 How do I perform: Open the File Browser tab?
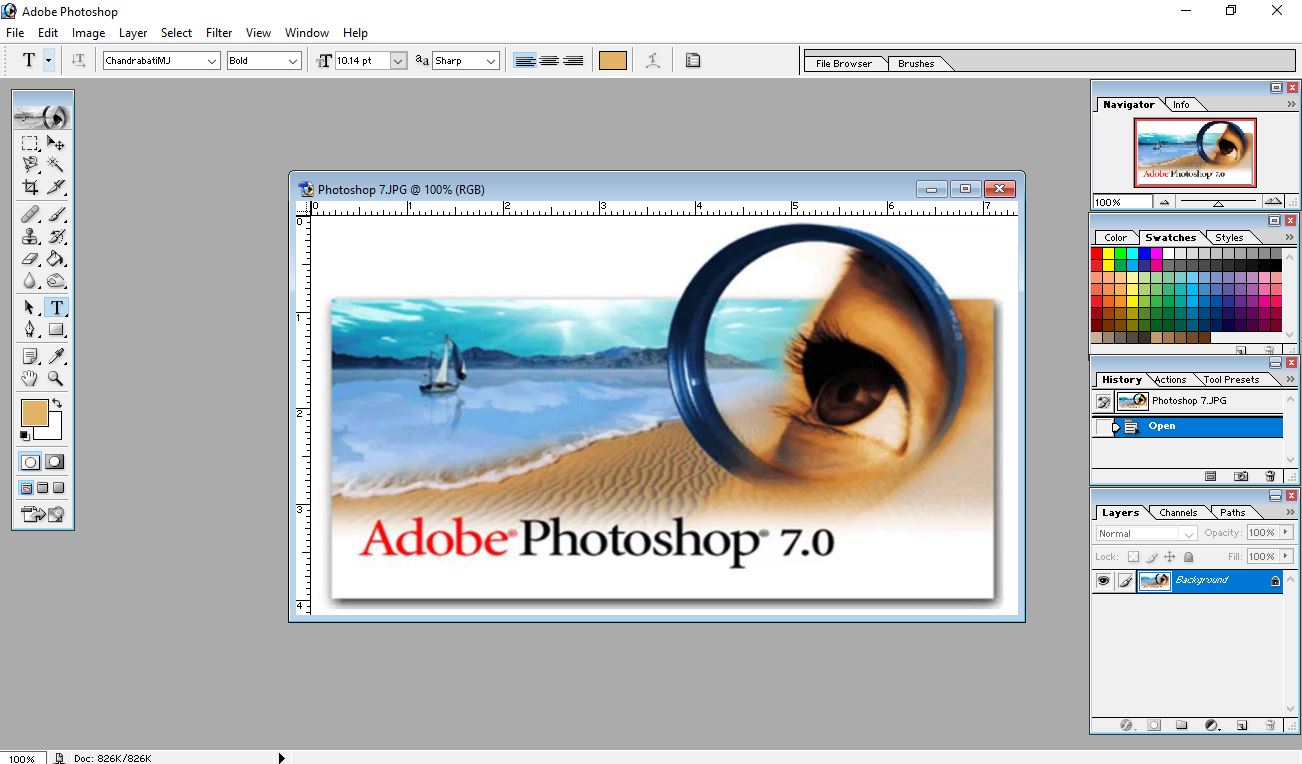click(844, 64)
